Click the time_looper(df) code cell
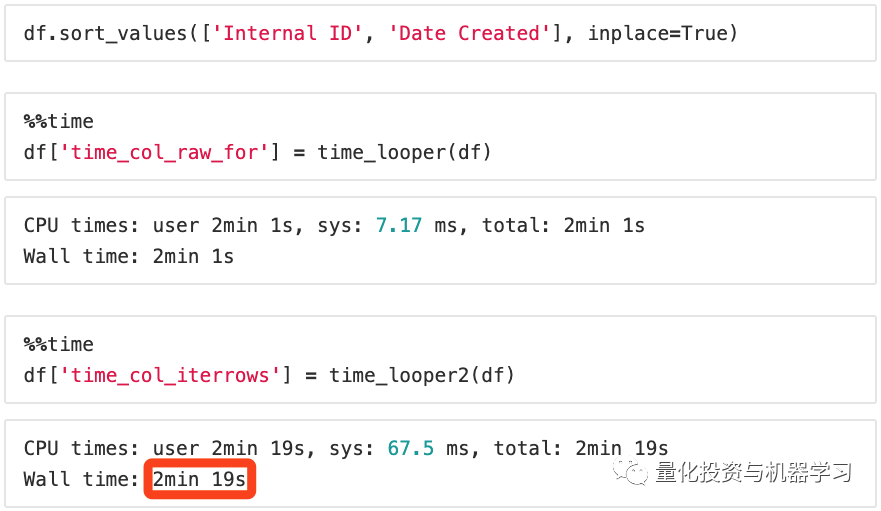Image resolution: width=881 pixels, height=511 pixels. [440, 137]
